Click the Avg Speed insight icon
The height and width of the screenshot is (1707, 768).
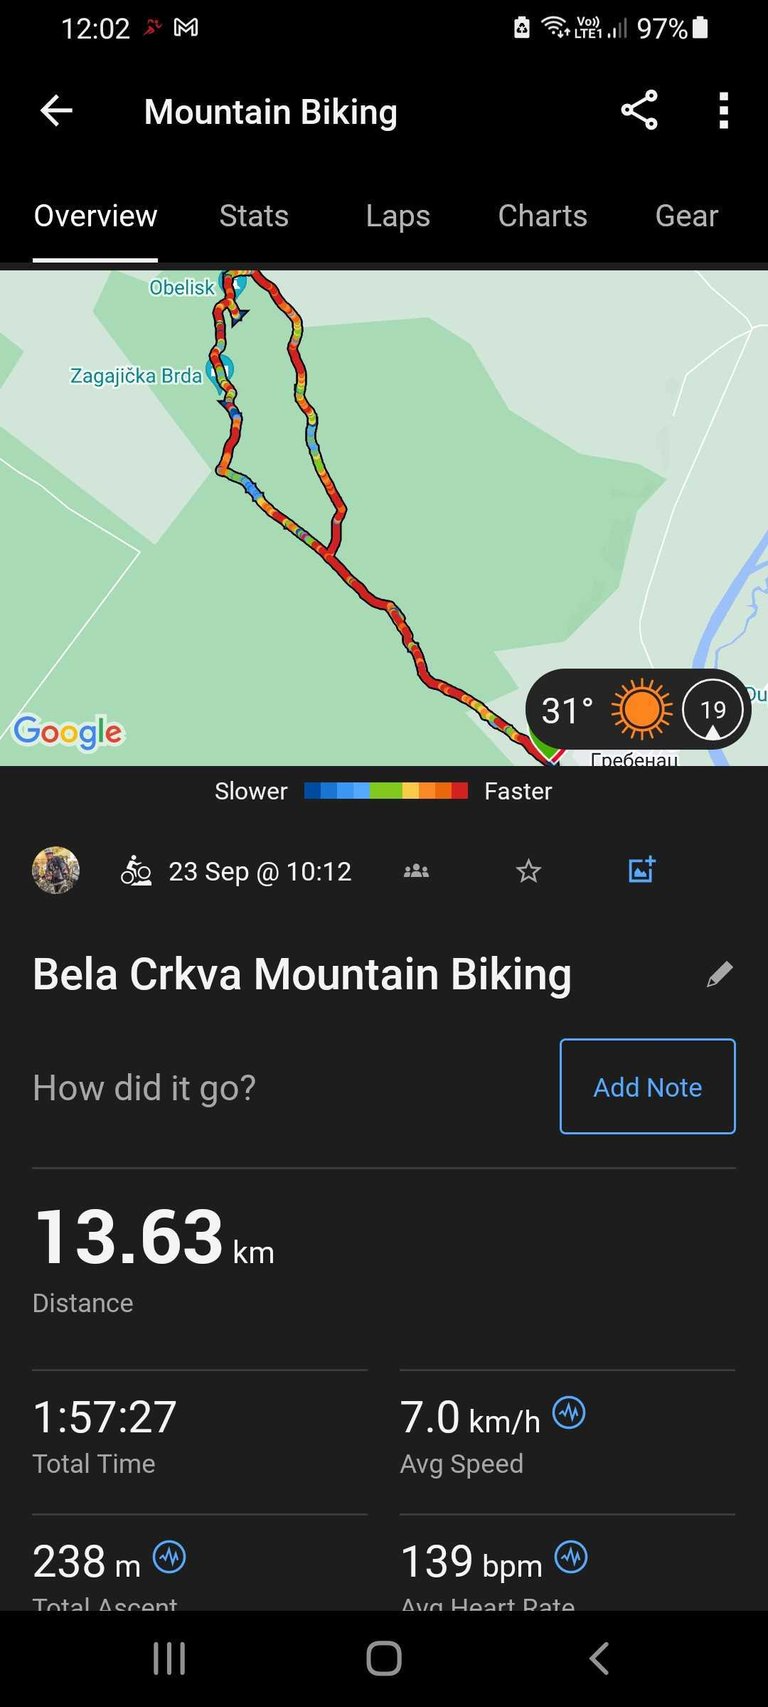point(569,1413)
